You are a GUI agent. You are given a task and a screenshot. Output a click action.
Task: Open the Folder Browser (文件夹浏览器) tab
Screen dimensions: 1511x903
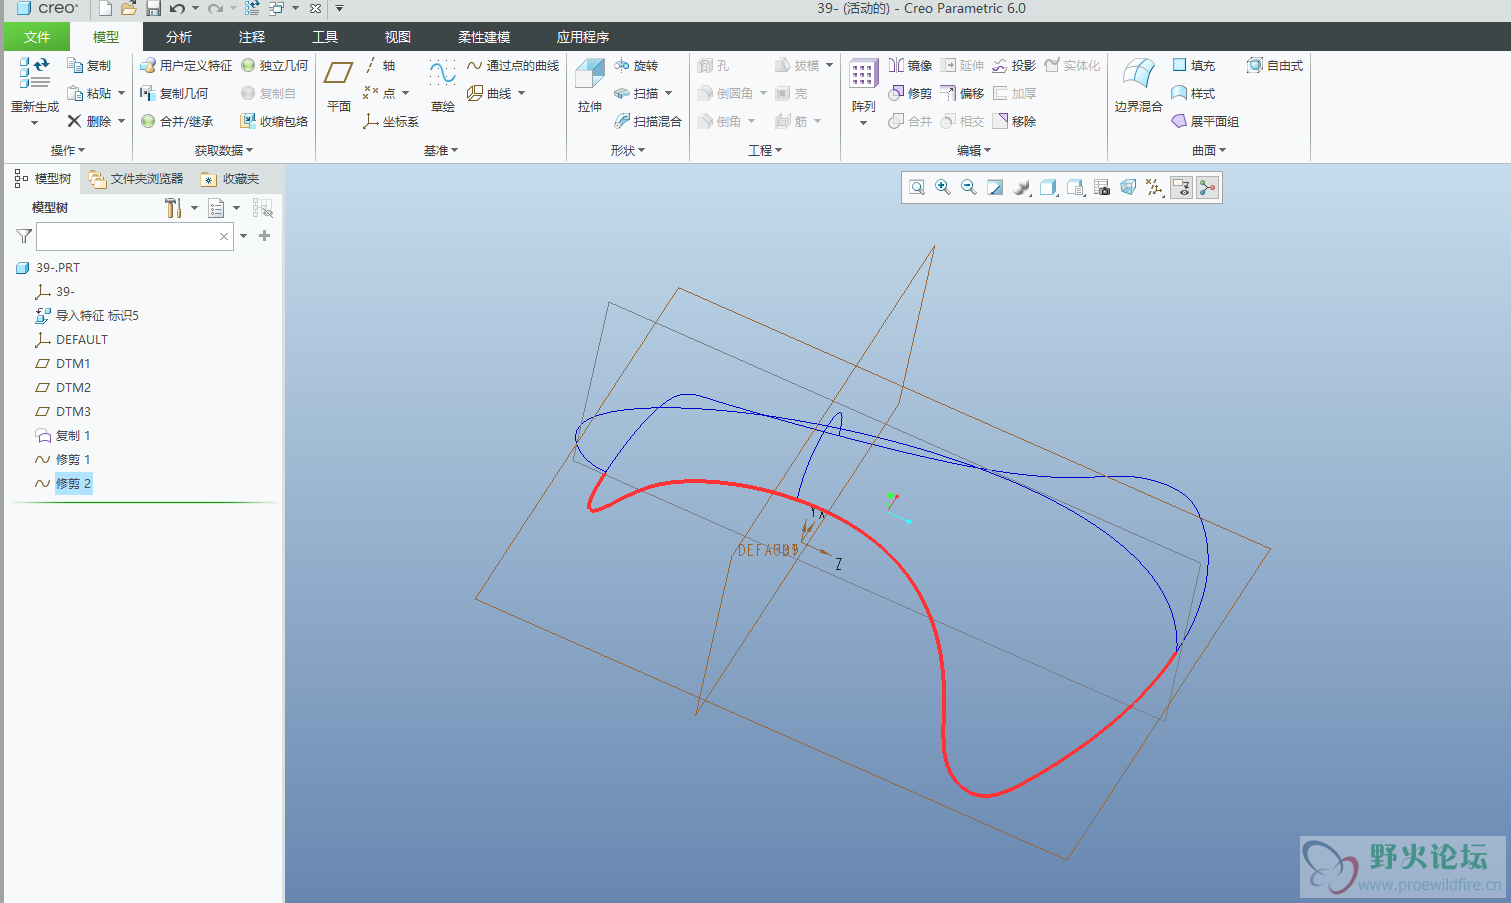(x=136, y=179)
